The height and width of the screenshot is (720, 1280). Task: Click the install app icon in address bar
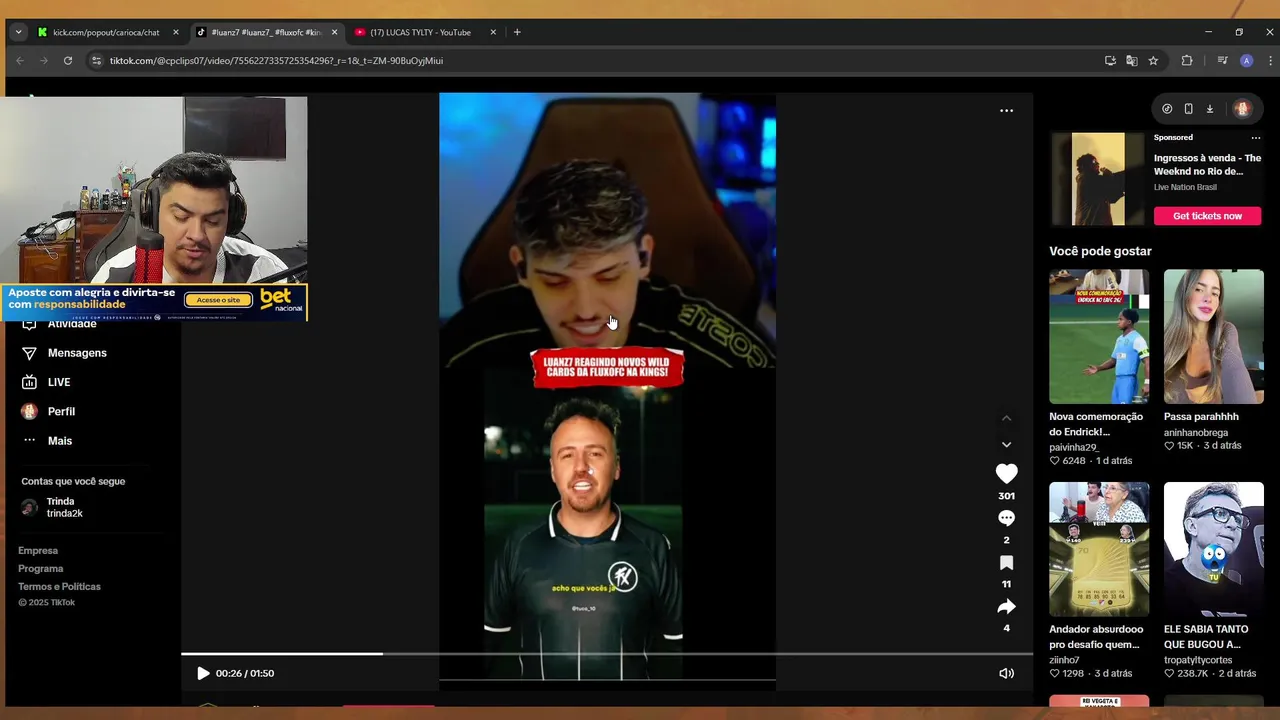[1110, 60]
